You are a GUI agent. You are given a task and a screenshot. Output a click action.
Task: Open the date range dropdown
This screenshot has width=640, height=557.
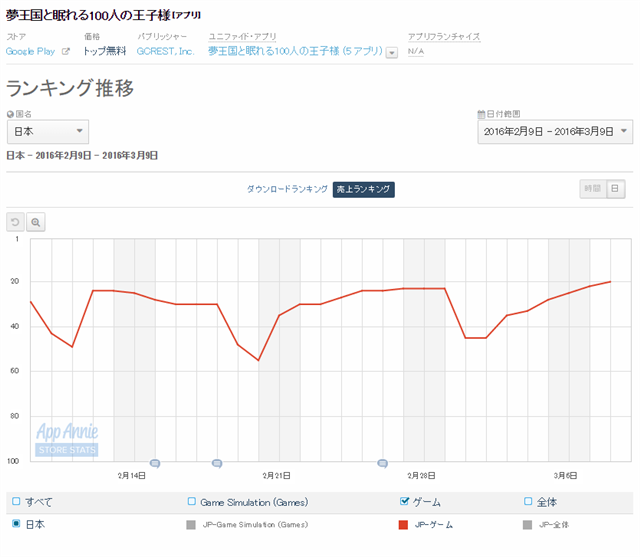click(554, 132)
